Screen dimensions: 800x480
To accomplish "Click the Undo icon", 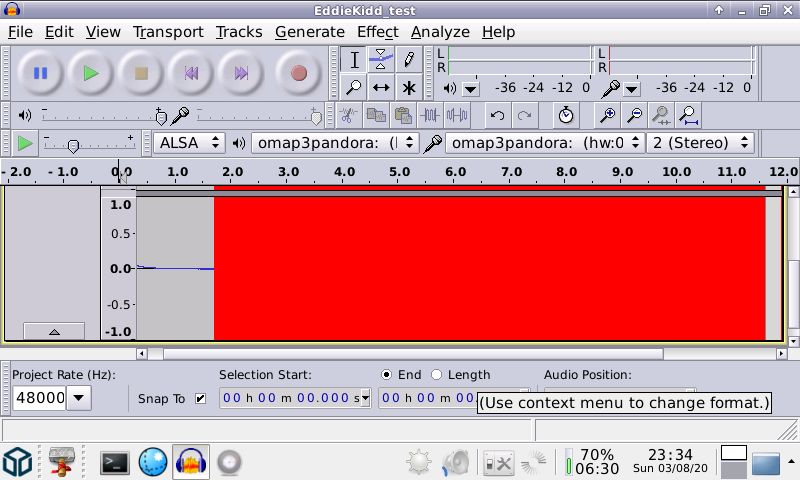I will coord(497,116).
